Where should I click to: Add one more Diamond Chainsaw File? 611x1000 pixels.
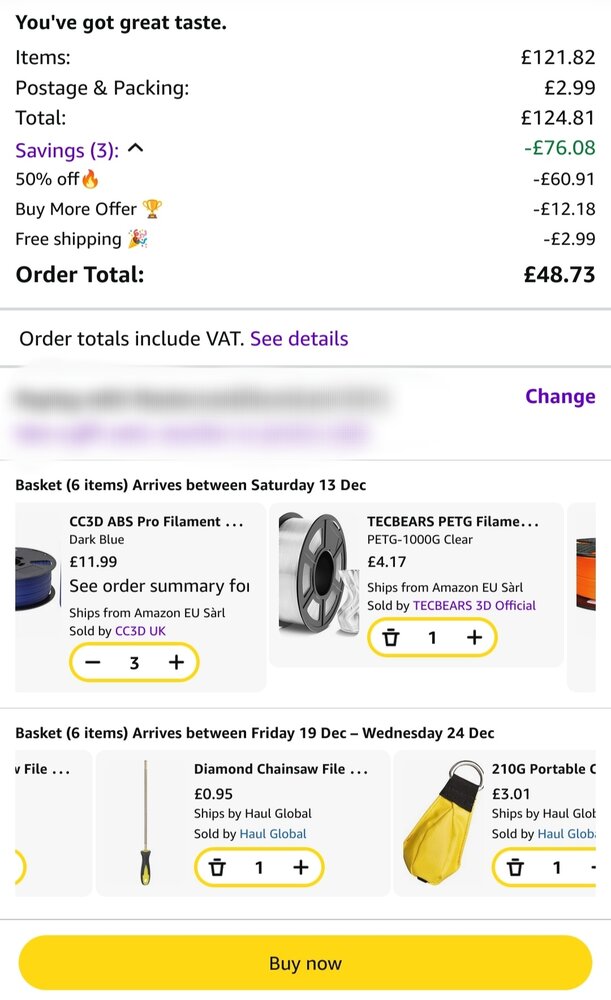[x=300, y=867]
